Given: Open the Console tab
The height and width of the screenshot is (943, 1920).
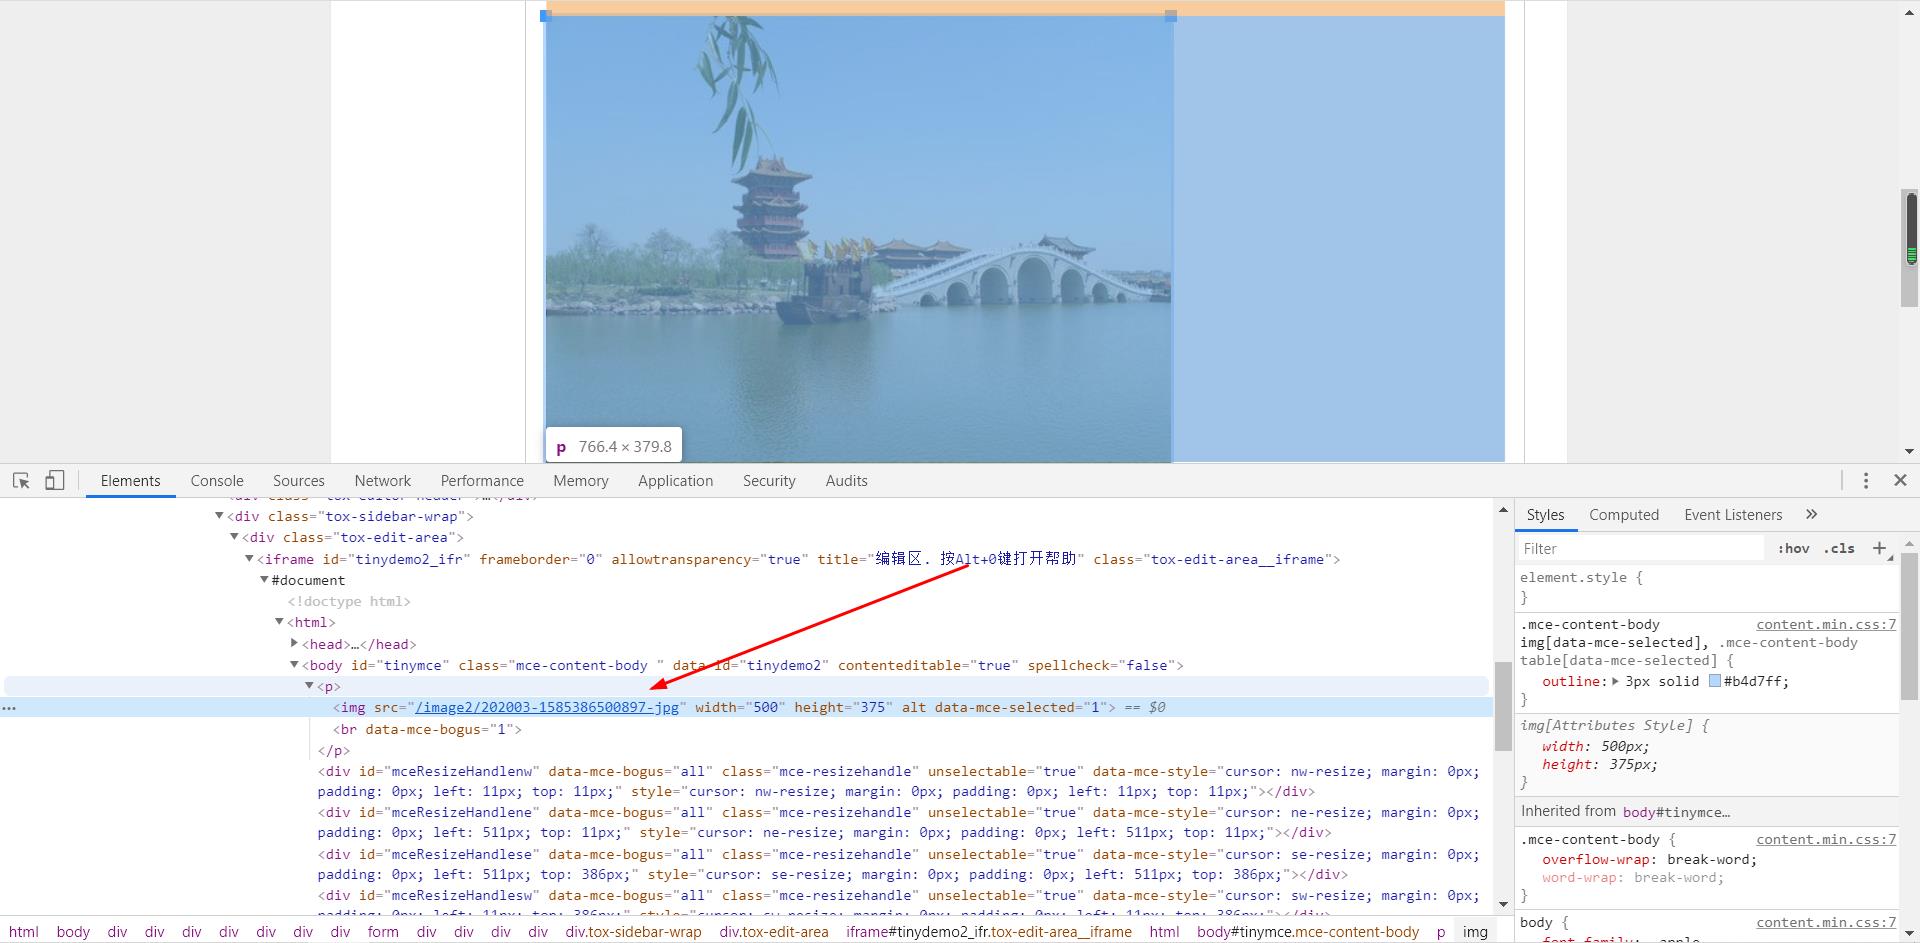Looking at the screenshot, I should (217, 481).
